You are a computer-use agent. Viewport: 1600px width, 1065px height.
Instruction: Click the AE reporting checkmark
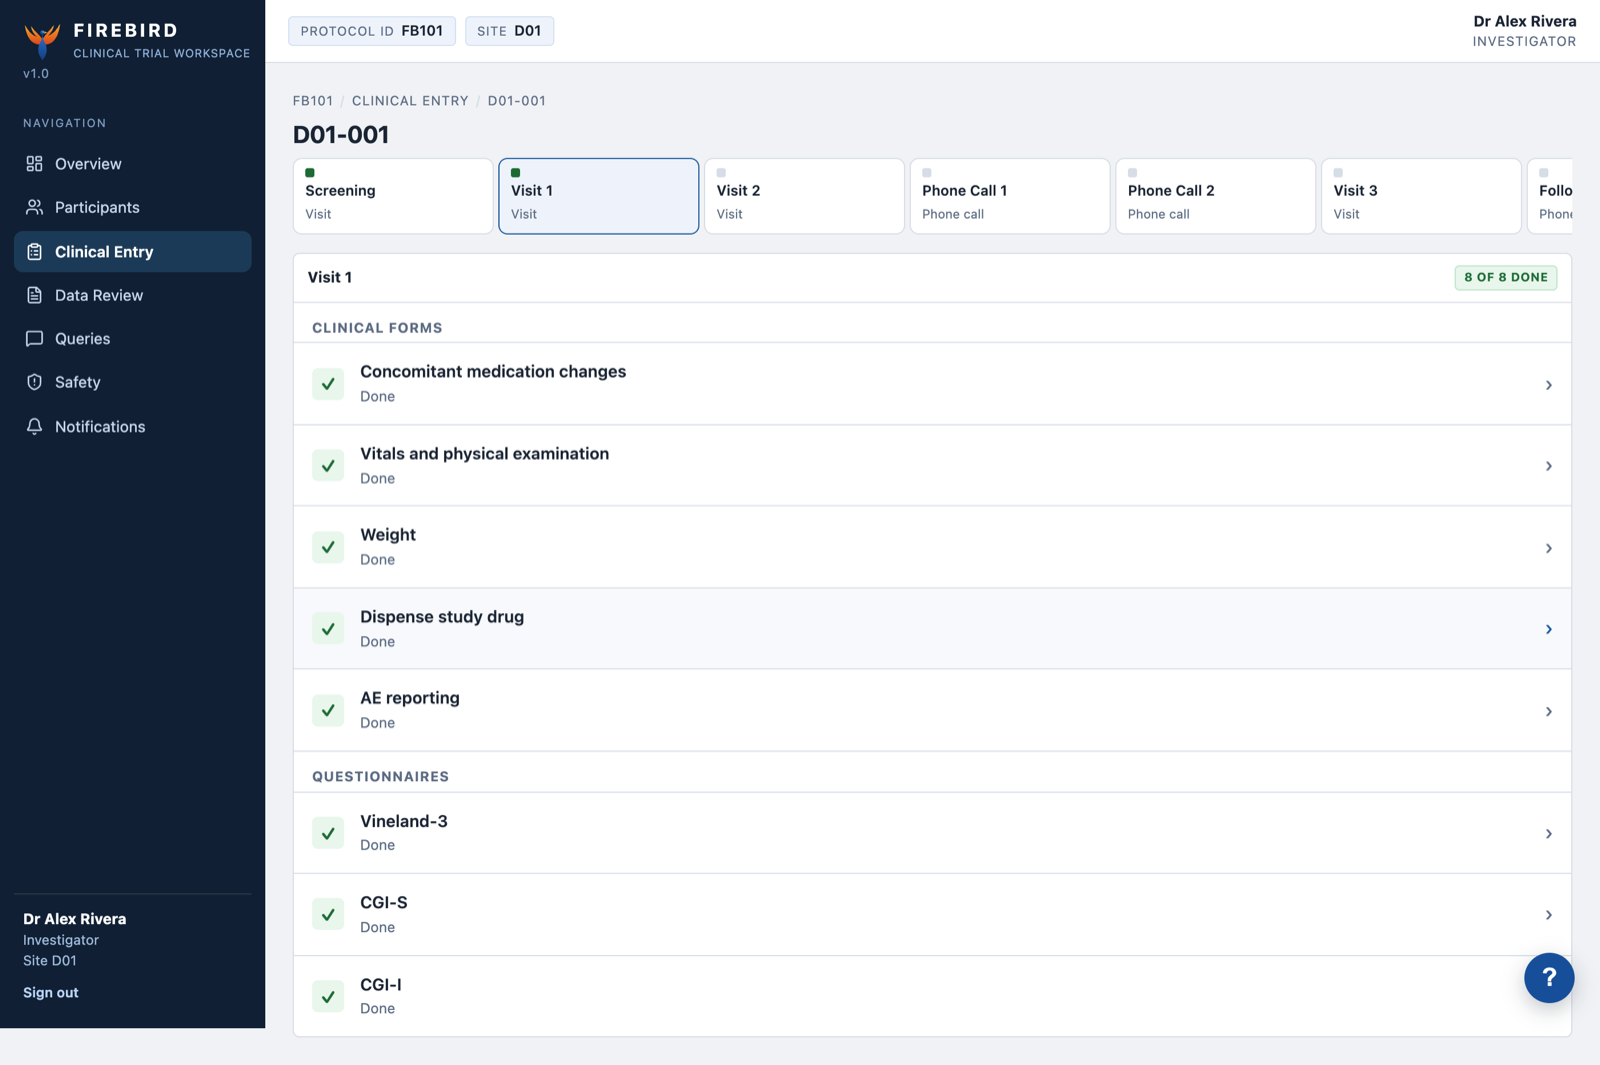[328, 710]
